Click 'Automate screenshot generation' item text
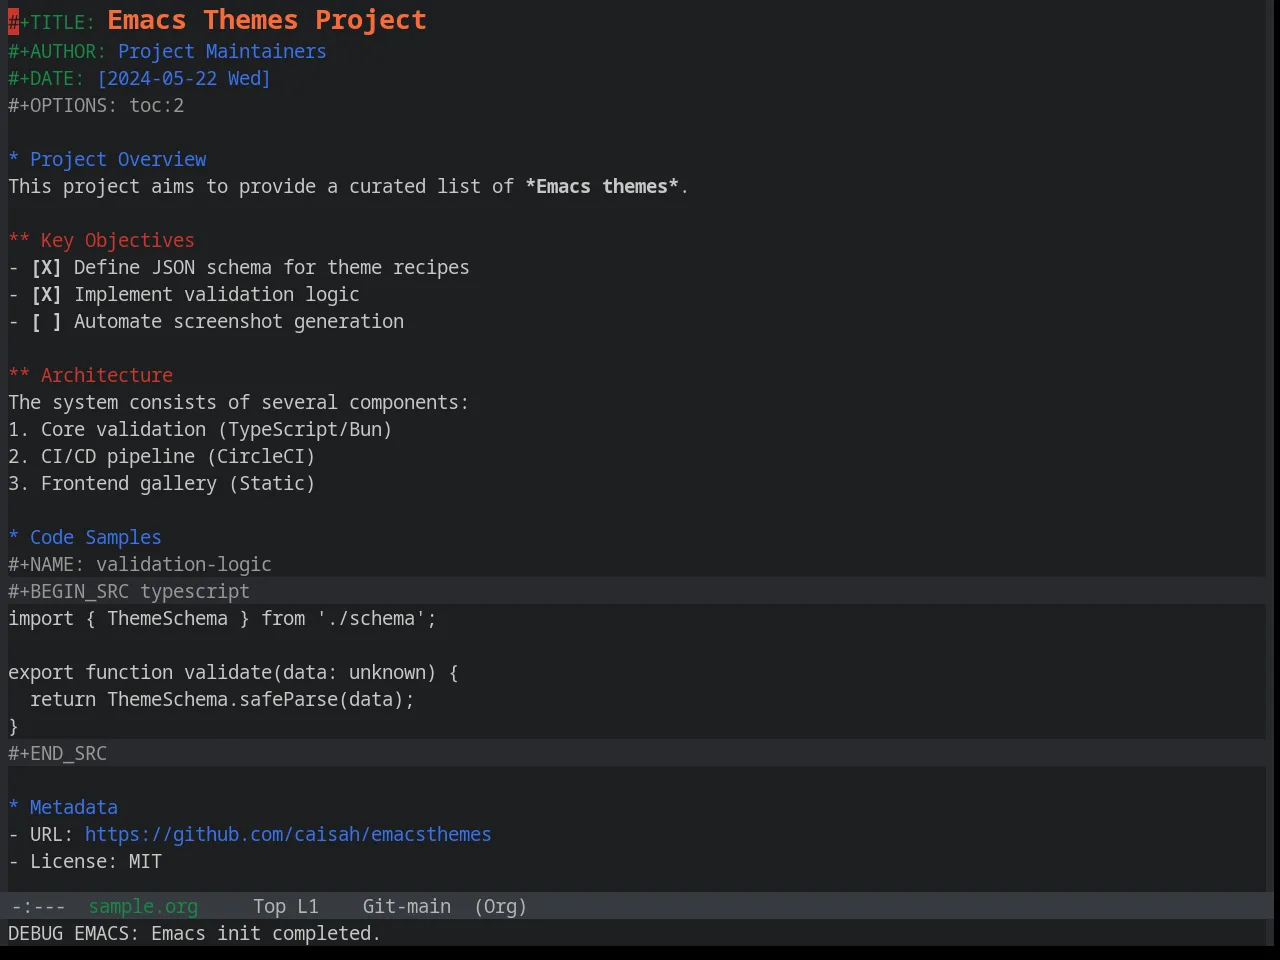Image resolution: width=1280 pixels, height=960 pixels. tap(239, 322)
